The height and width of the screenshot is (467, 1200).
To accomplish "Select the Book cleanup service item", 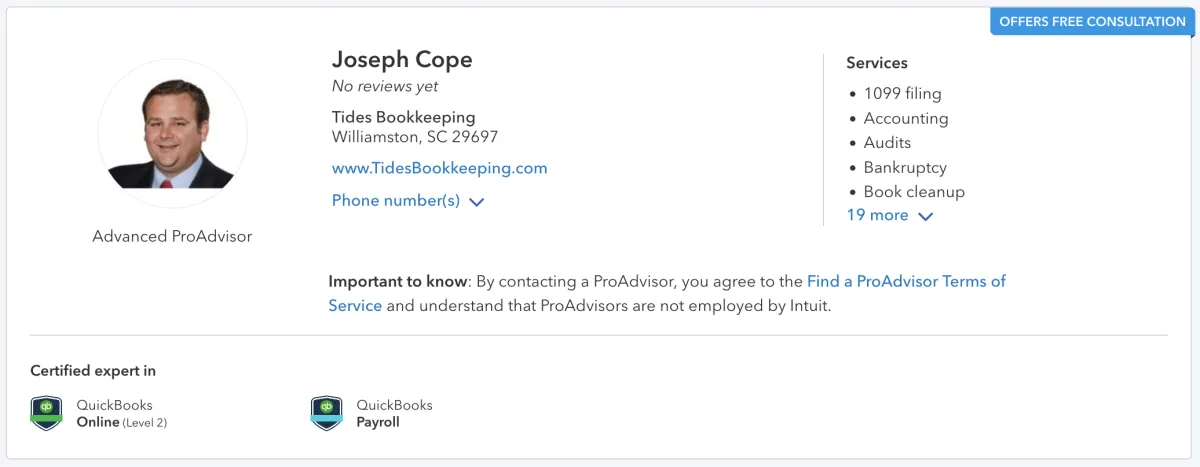I will click(x=913, y=191).
